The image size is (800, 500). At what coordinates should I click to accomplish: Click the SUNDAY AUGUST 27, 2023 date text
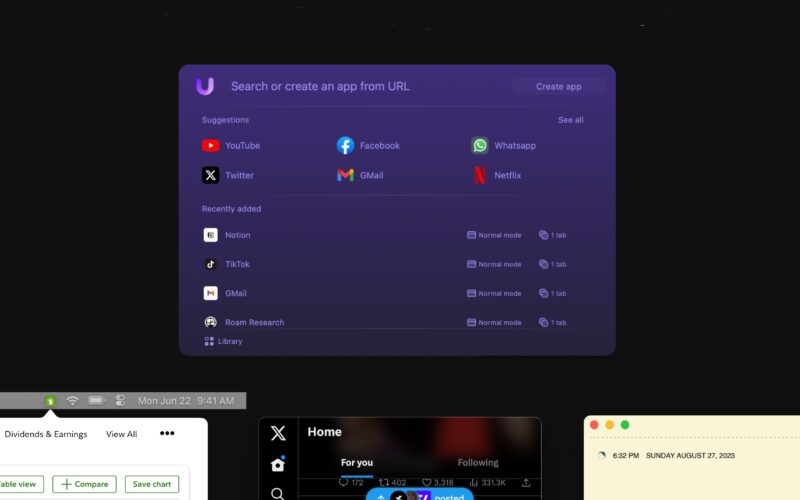pyautogui.click(x=690, y=456)
